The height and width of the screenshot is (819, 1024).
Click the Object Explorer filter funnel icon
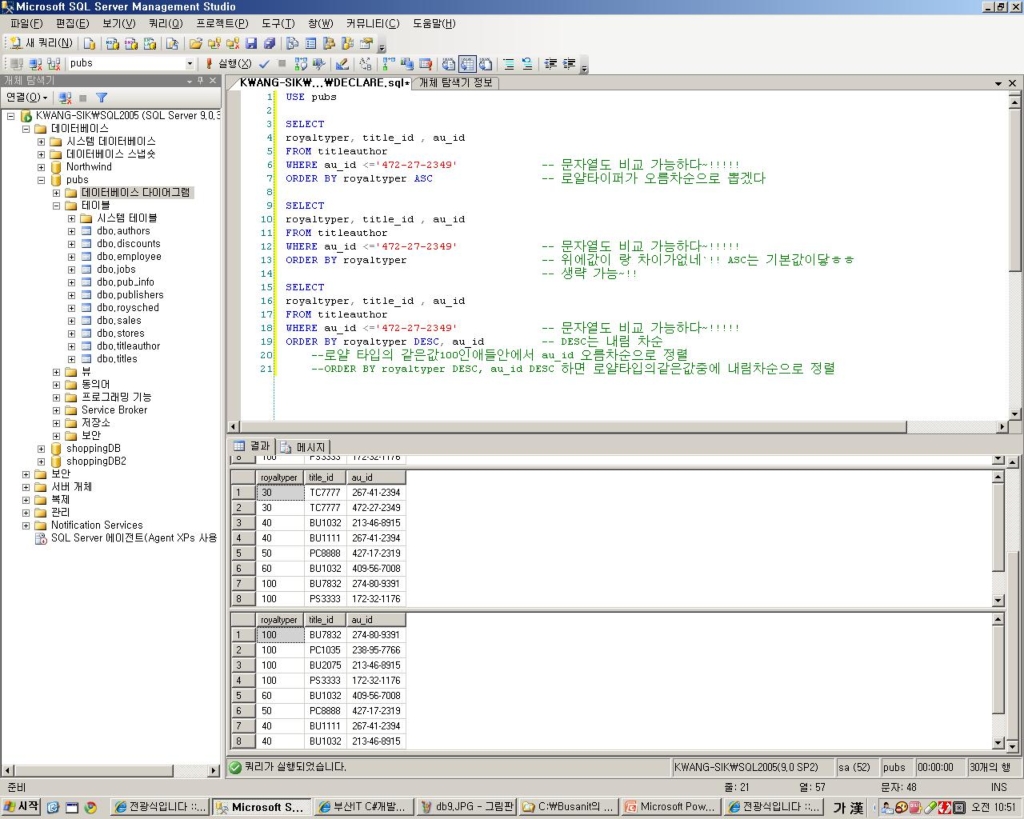coord(101,97)
